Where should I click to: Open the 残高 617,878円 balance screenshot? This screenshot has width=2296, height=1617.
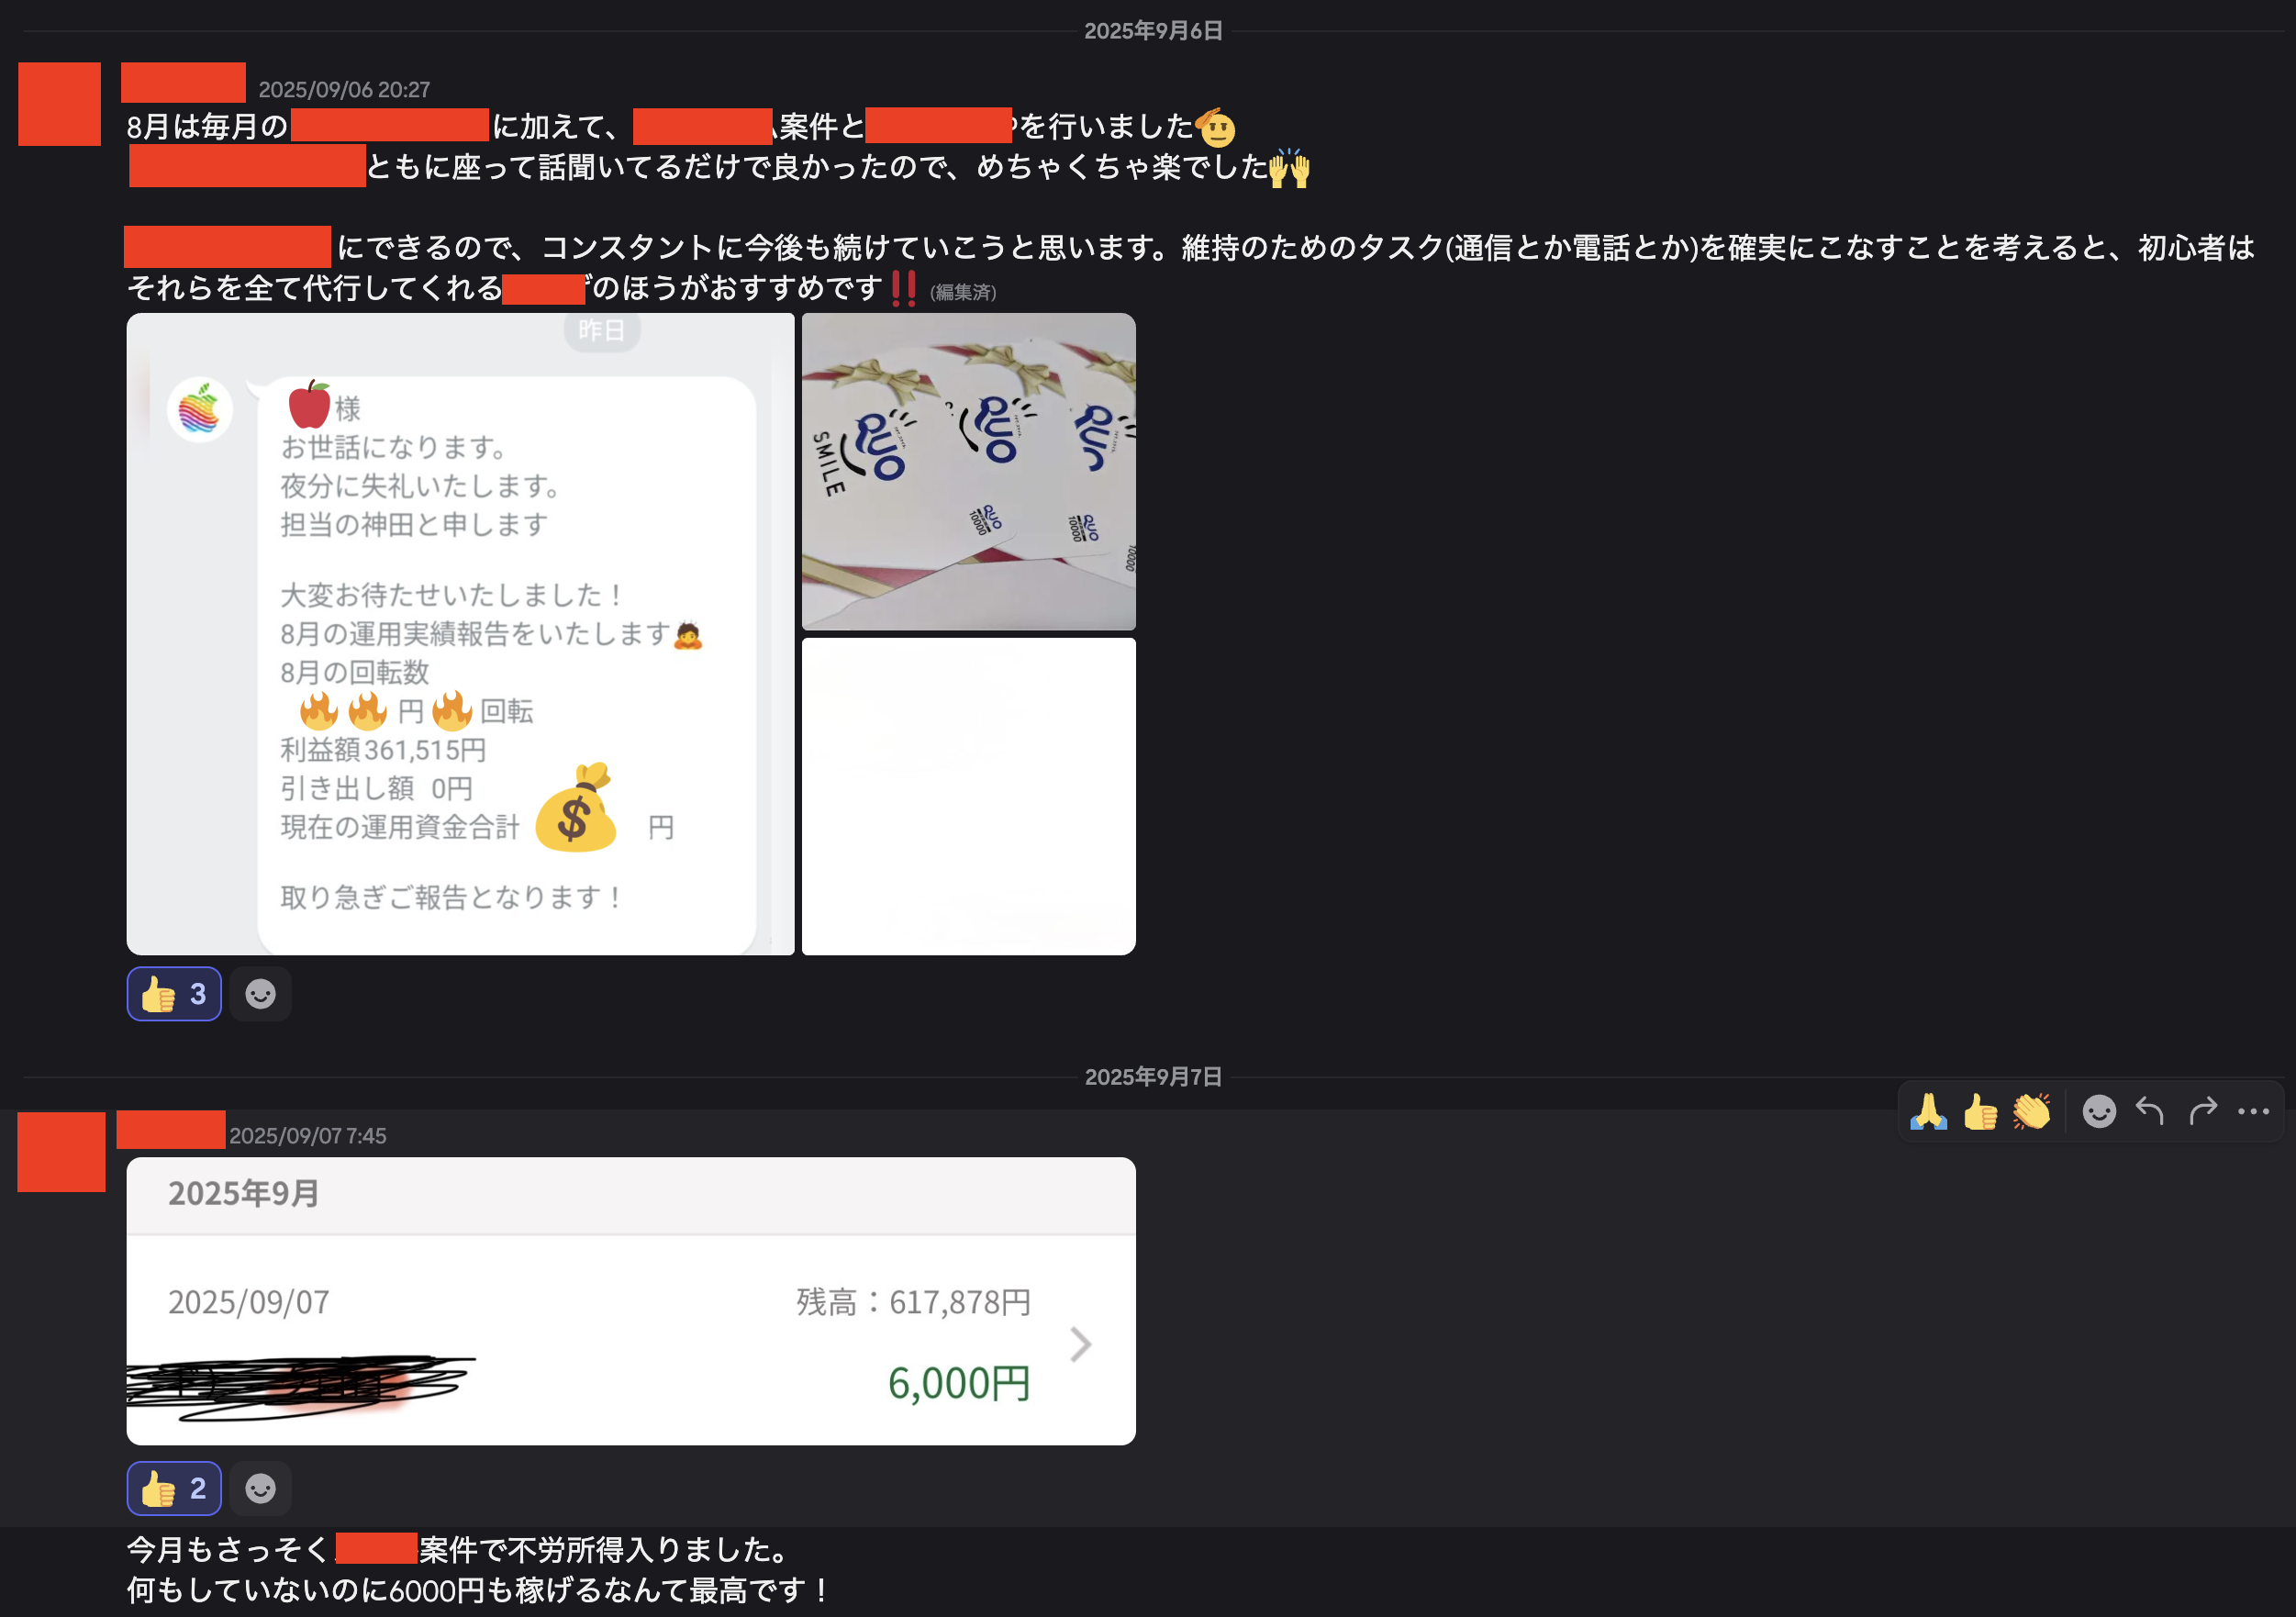(x=631, y=1301)
